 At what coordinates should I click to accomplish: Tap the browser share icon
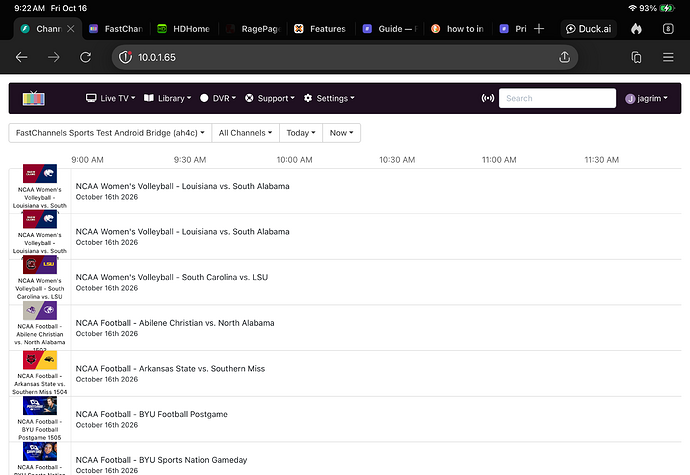pos(565,57)
